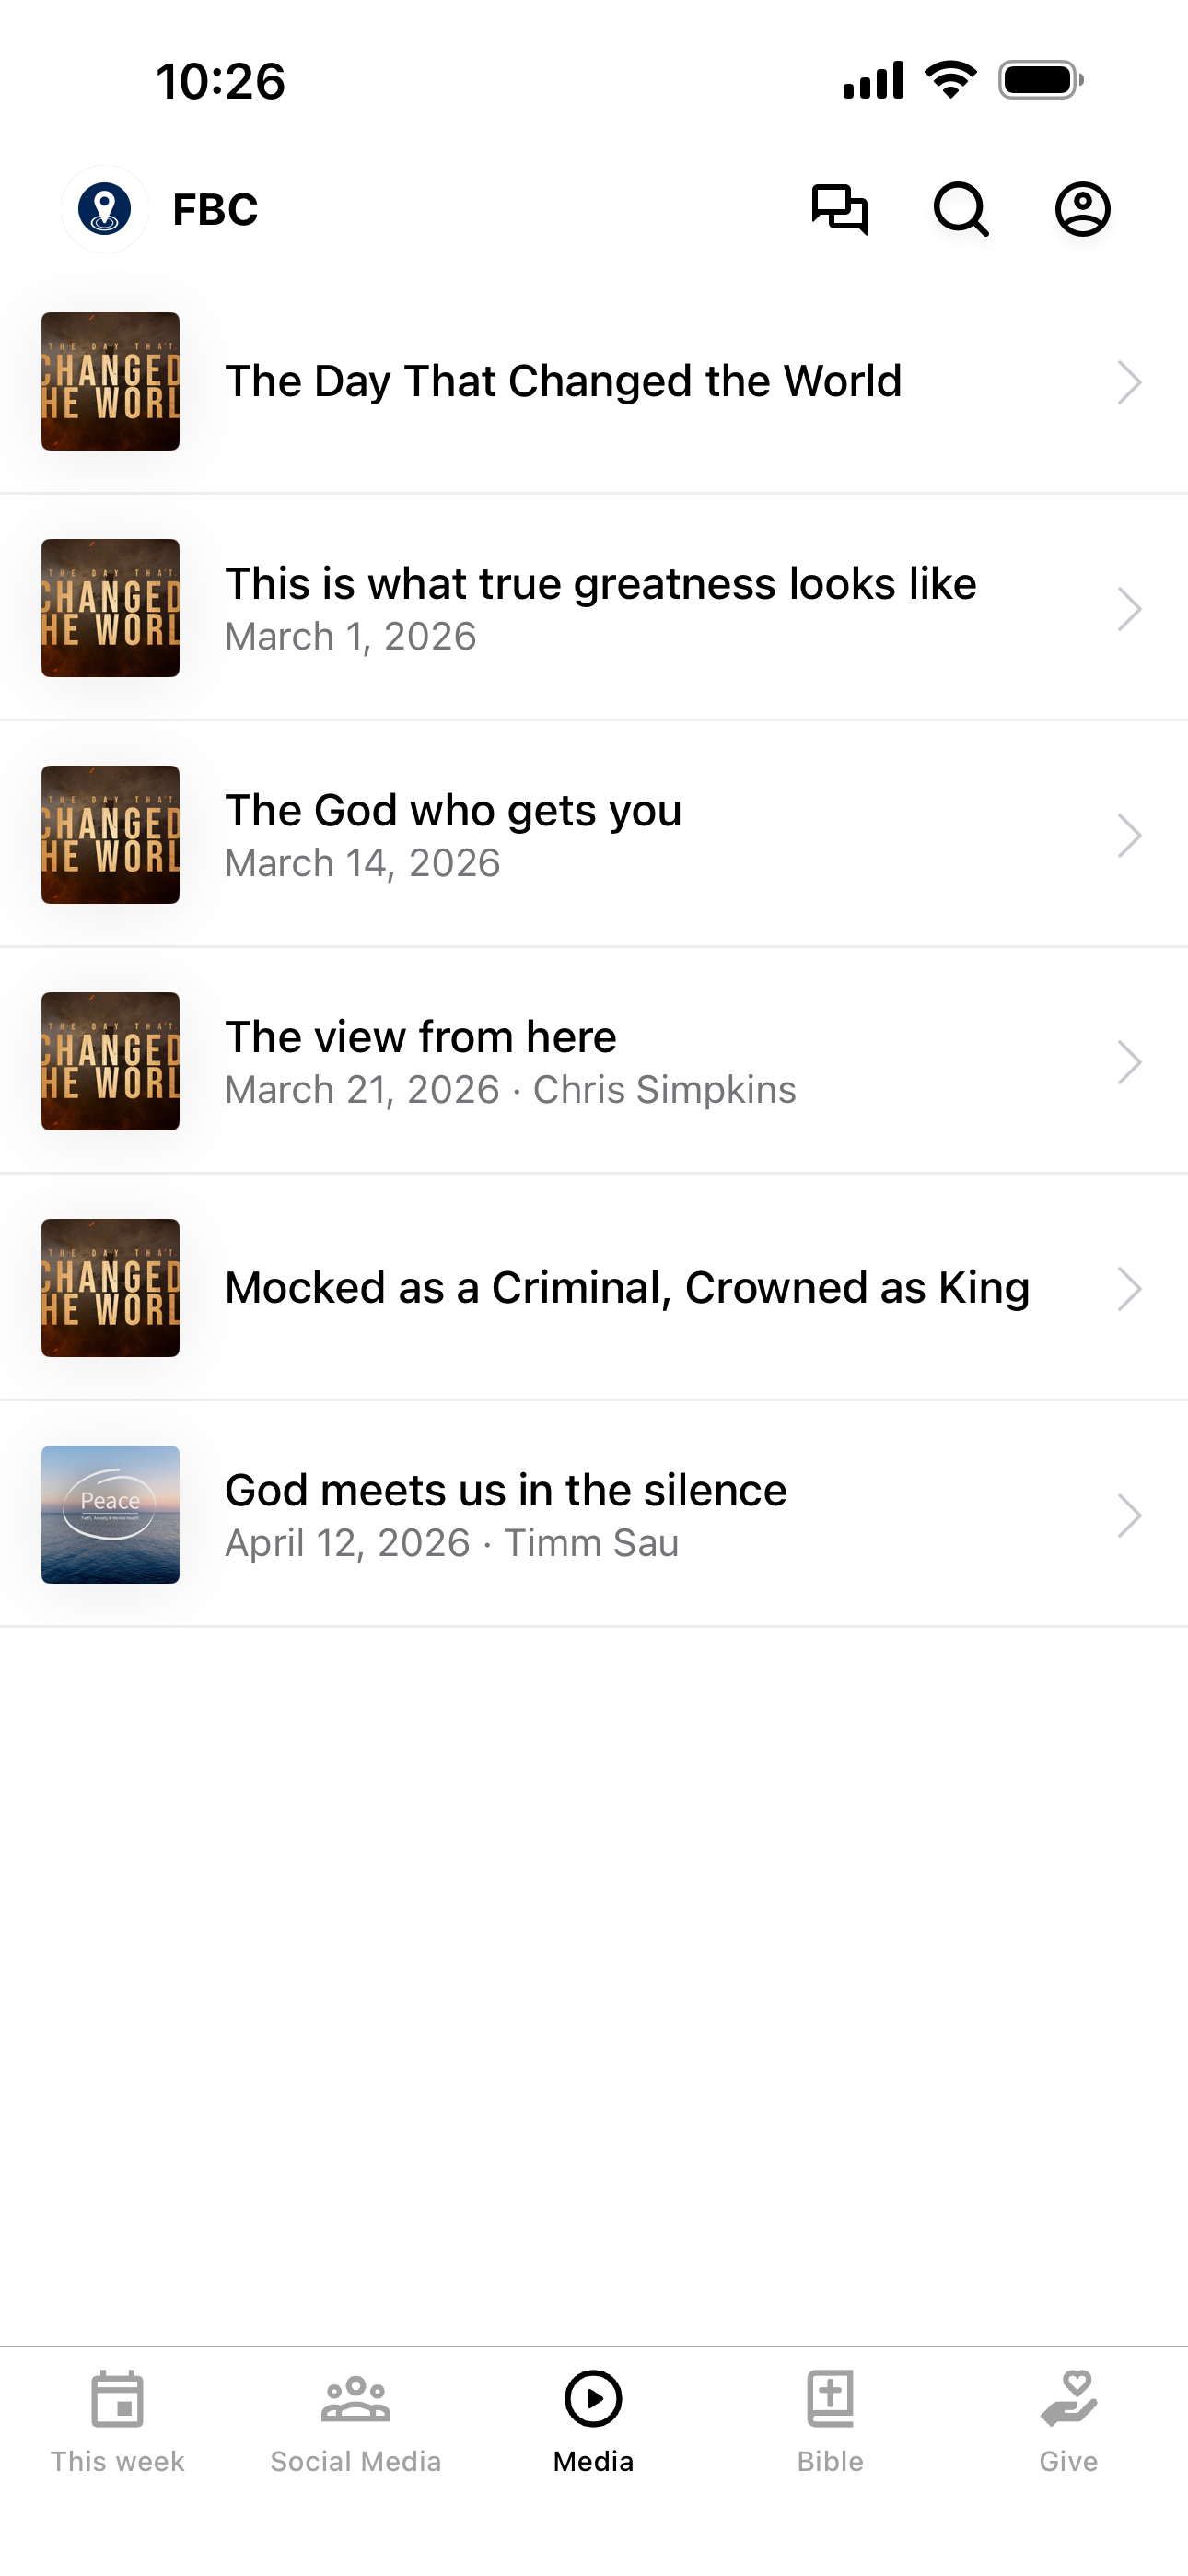
Task: Open 'Mocked as a Criminal, Crowned as King'
Action: [x=594, y=1288]
